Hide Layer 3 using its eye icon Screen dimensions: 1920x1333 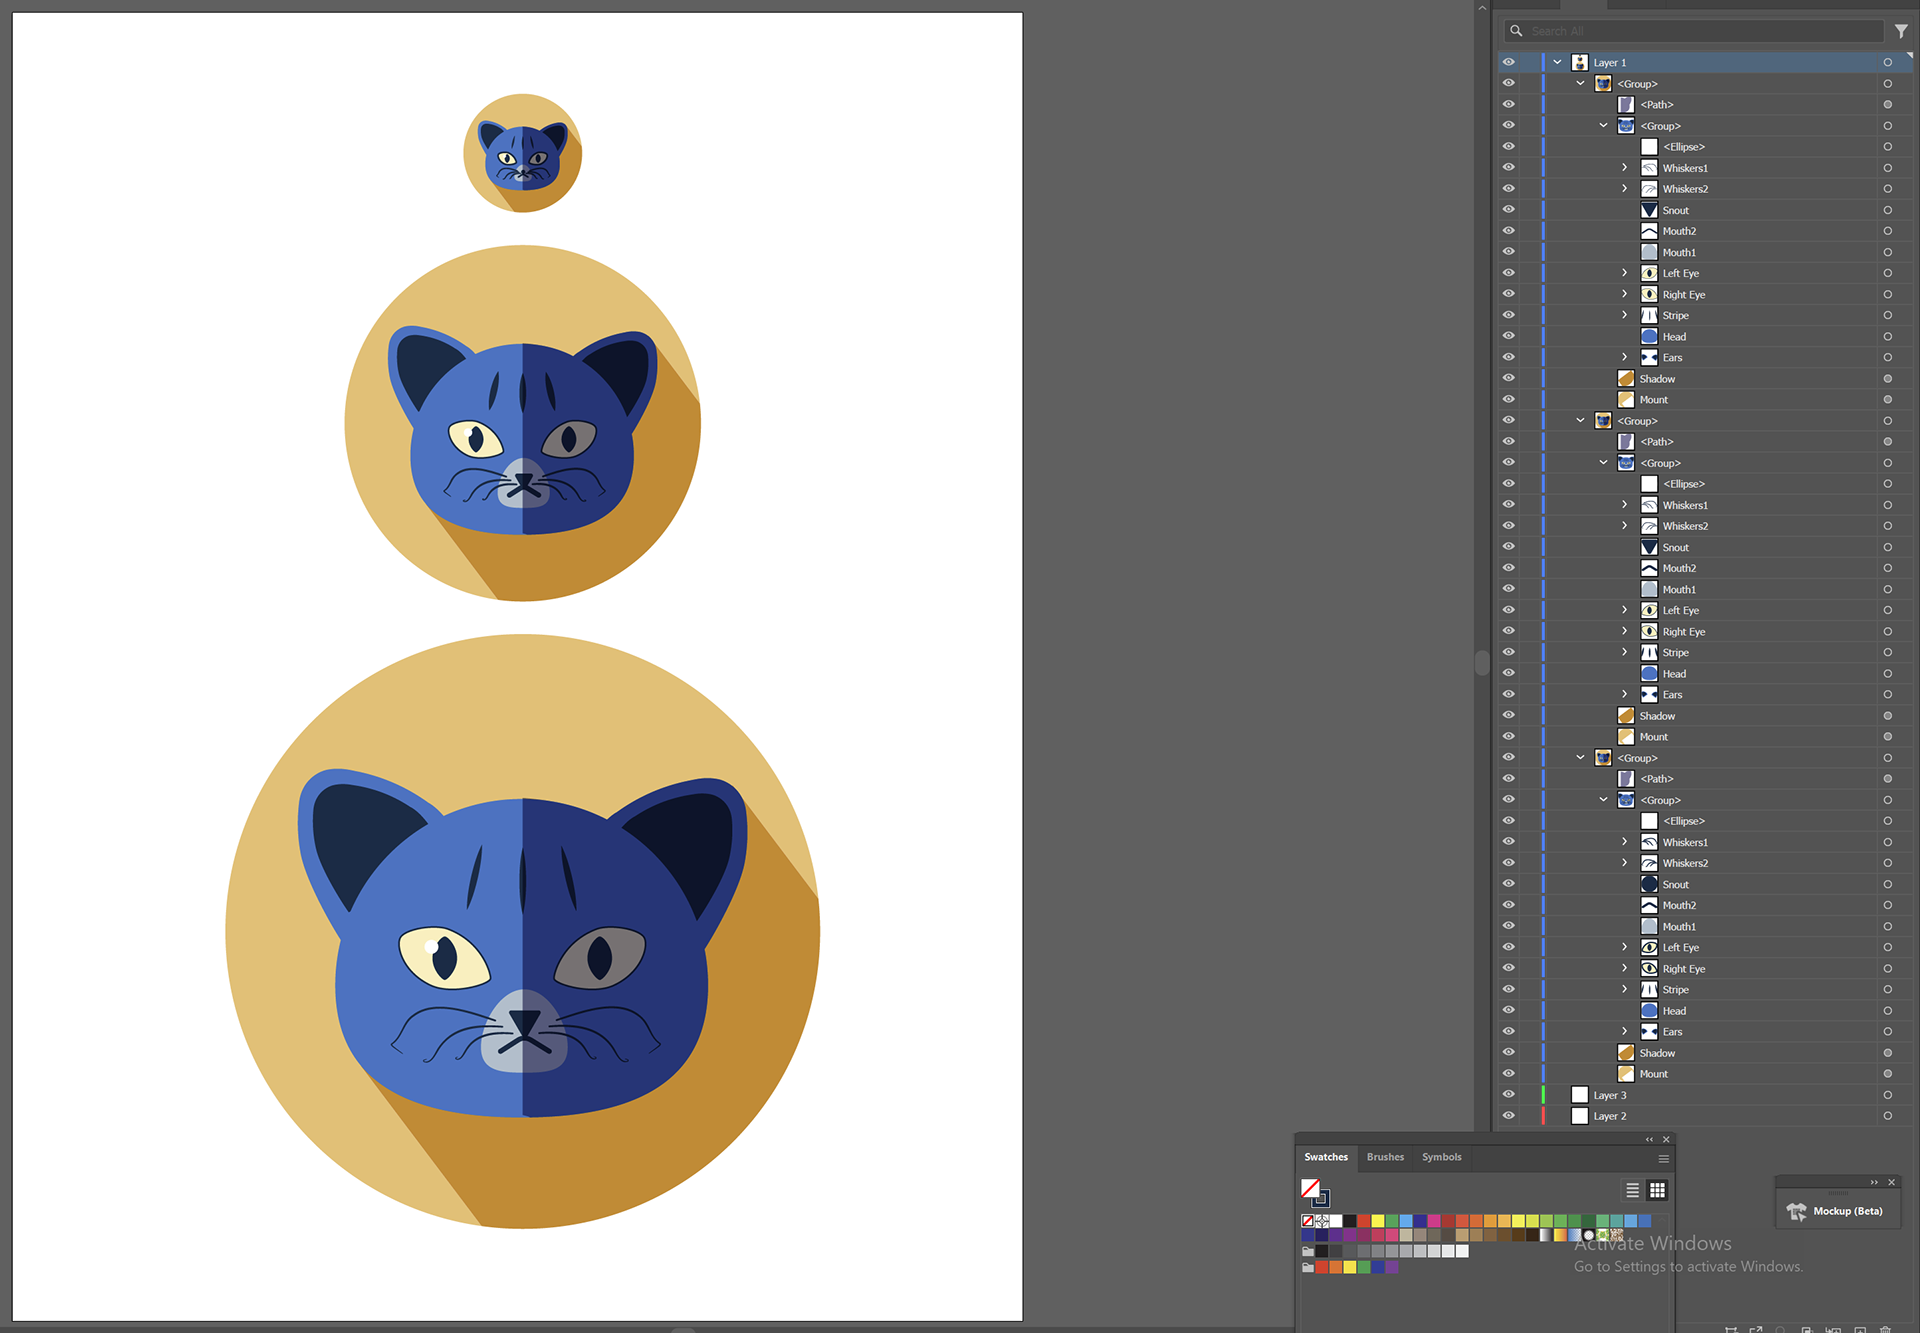(x=1508, y=1095)
